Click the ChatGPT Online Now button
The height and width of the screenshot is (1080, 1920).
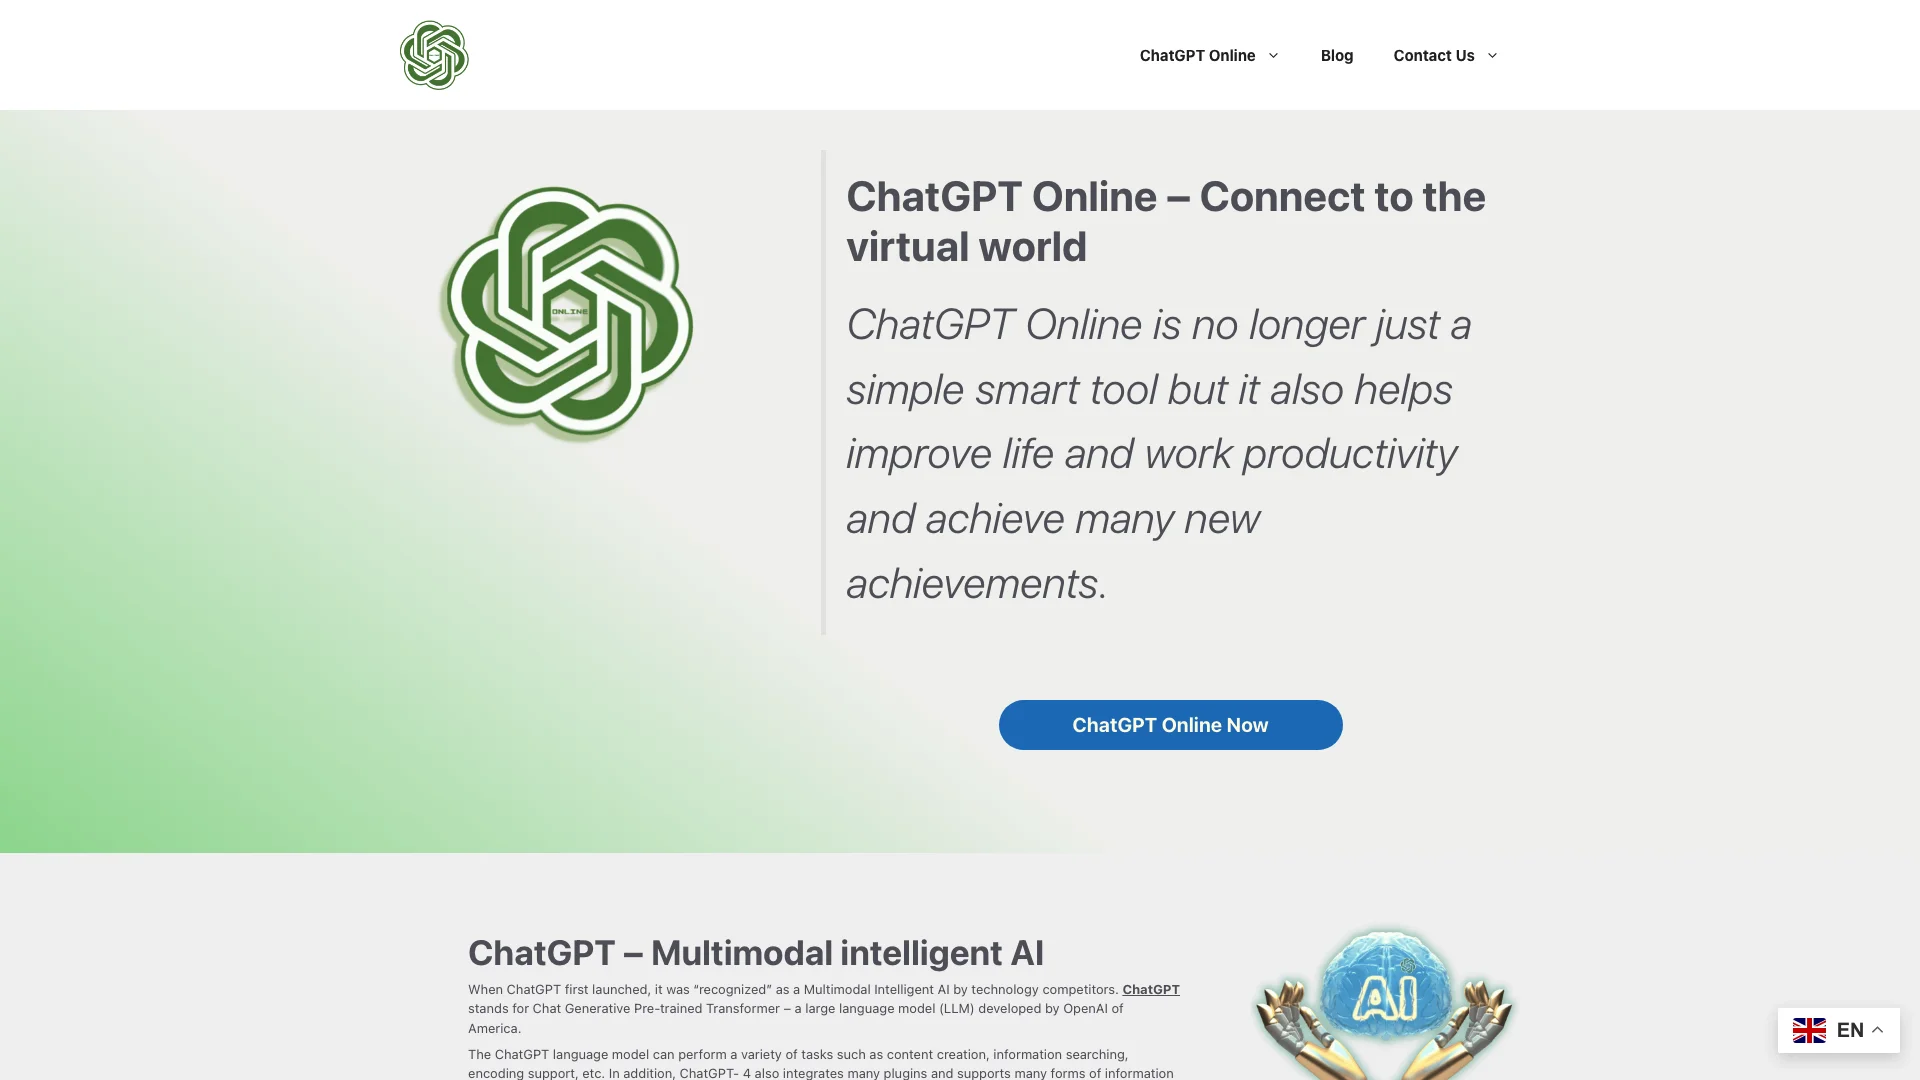pos(1170,724)
